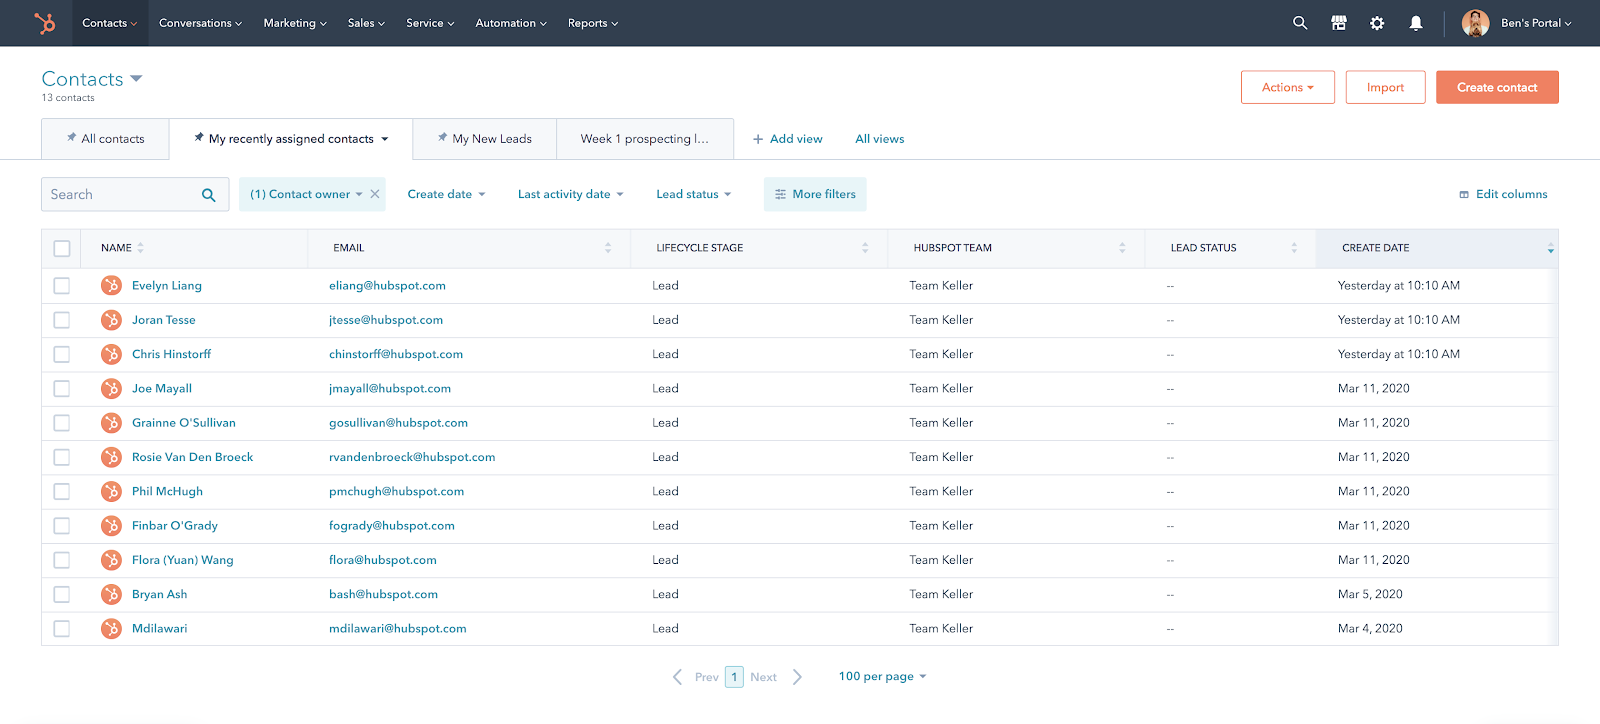Check the box for Joe Mayall

[62, 388]
